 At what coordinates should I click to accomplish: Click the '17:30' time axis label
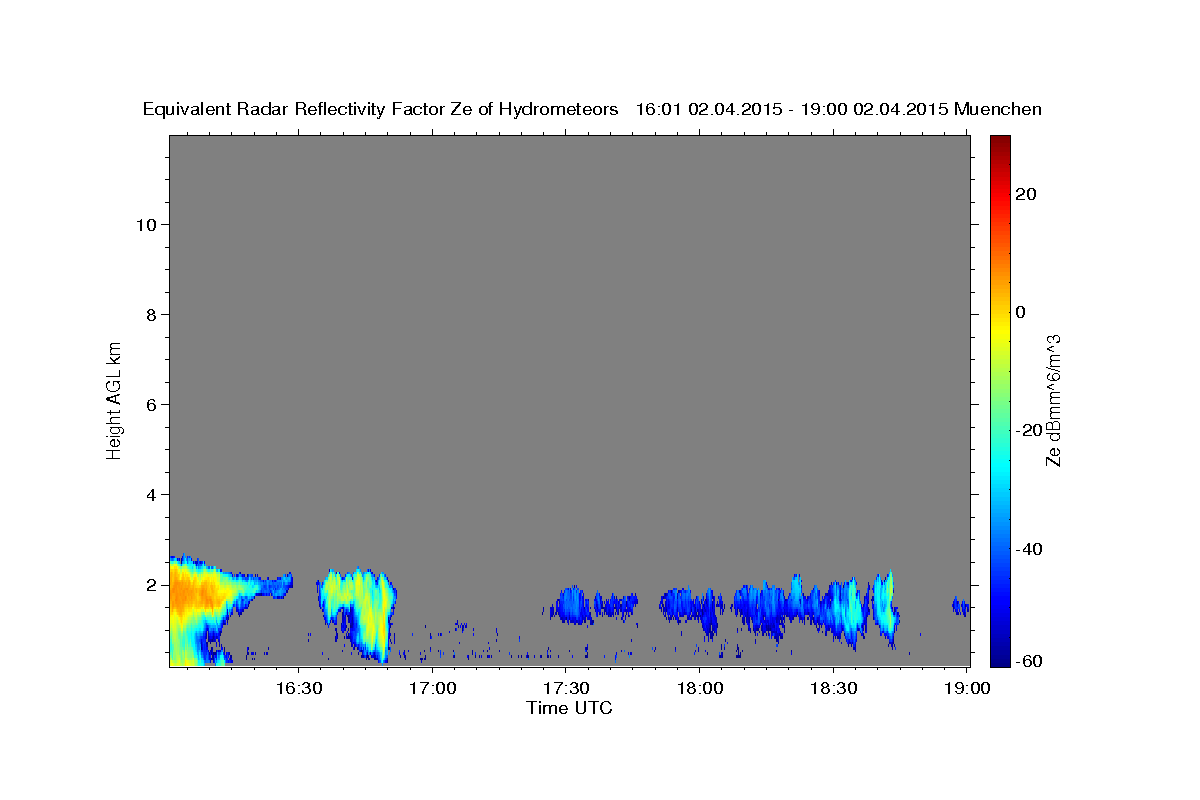click(x=566, y=688)
